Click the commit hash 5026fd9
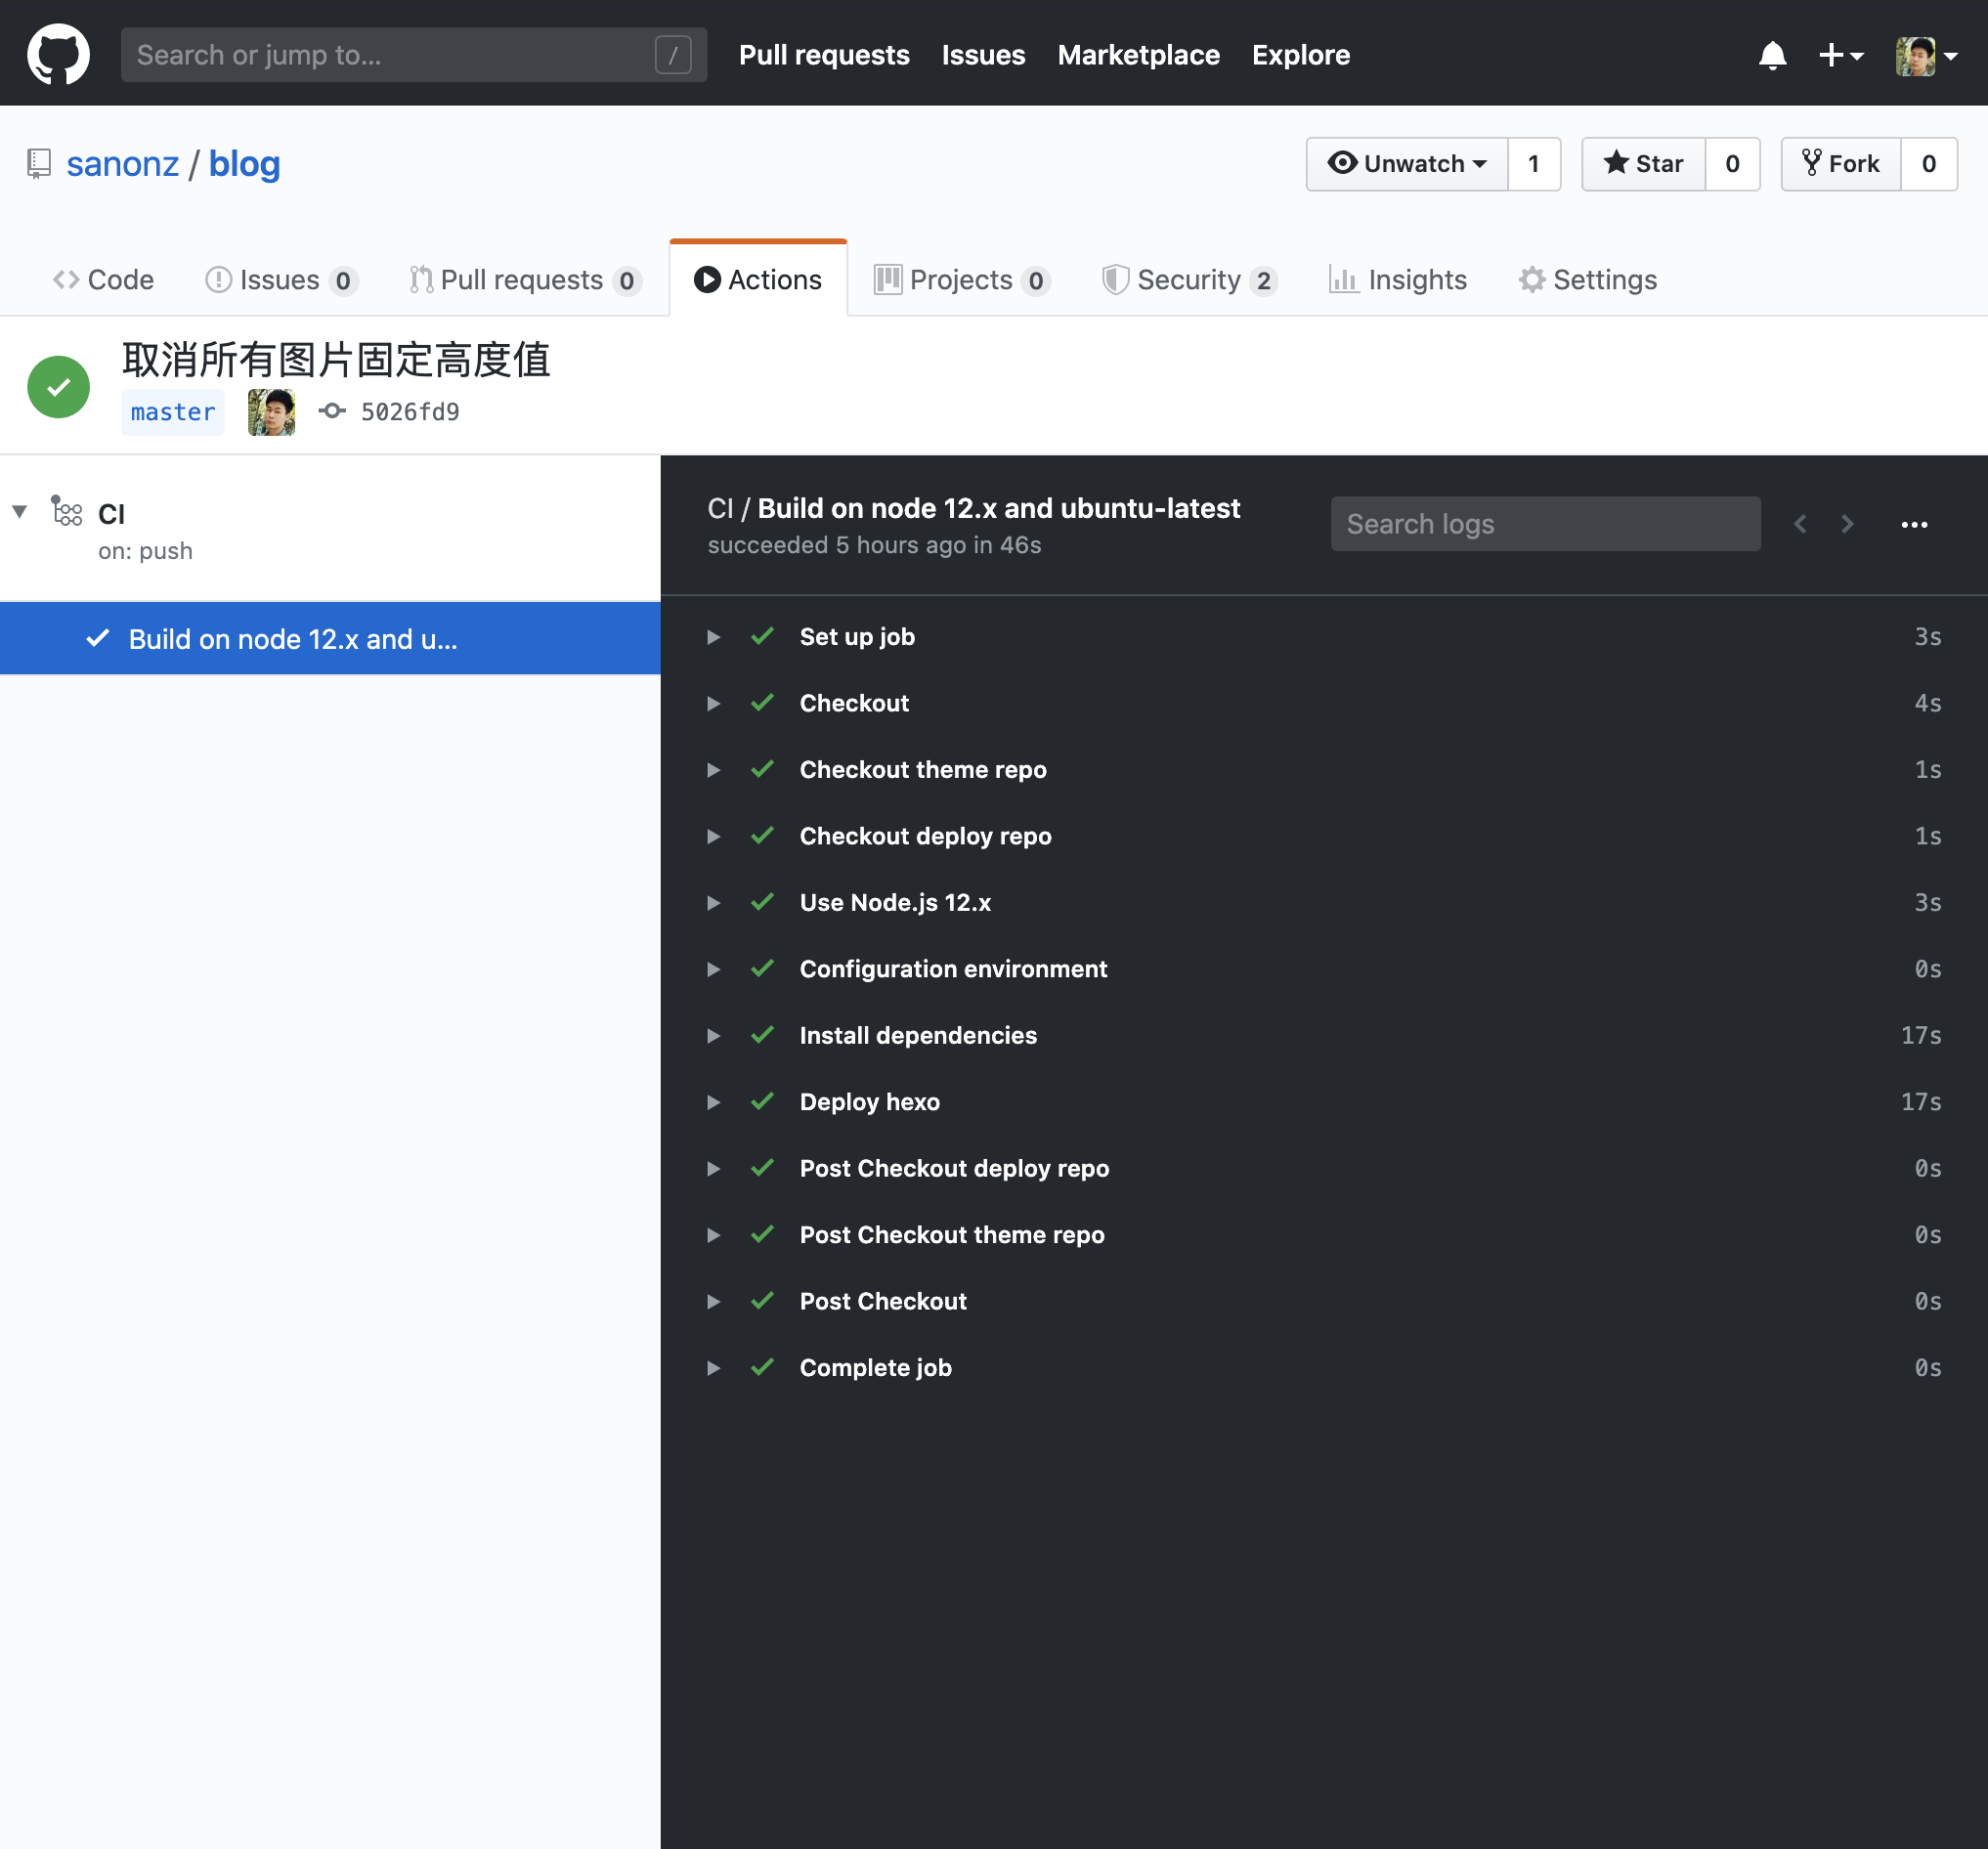 tap(409, 412)
